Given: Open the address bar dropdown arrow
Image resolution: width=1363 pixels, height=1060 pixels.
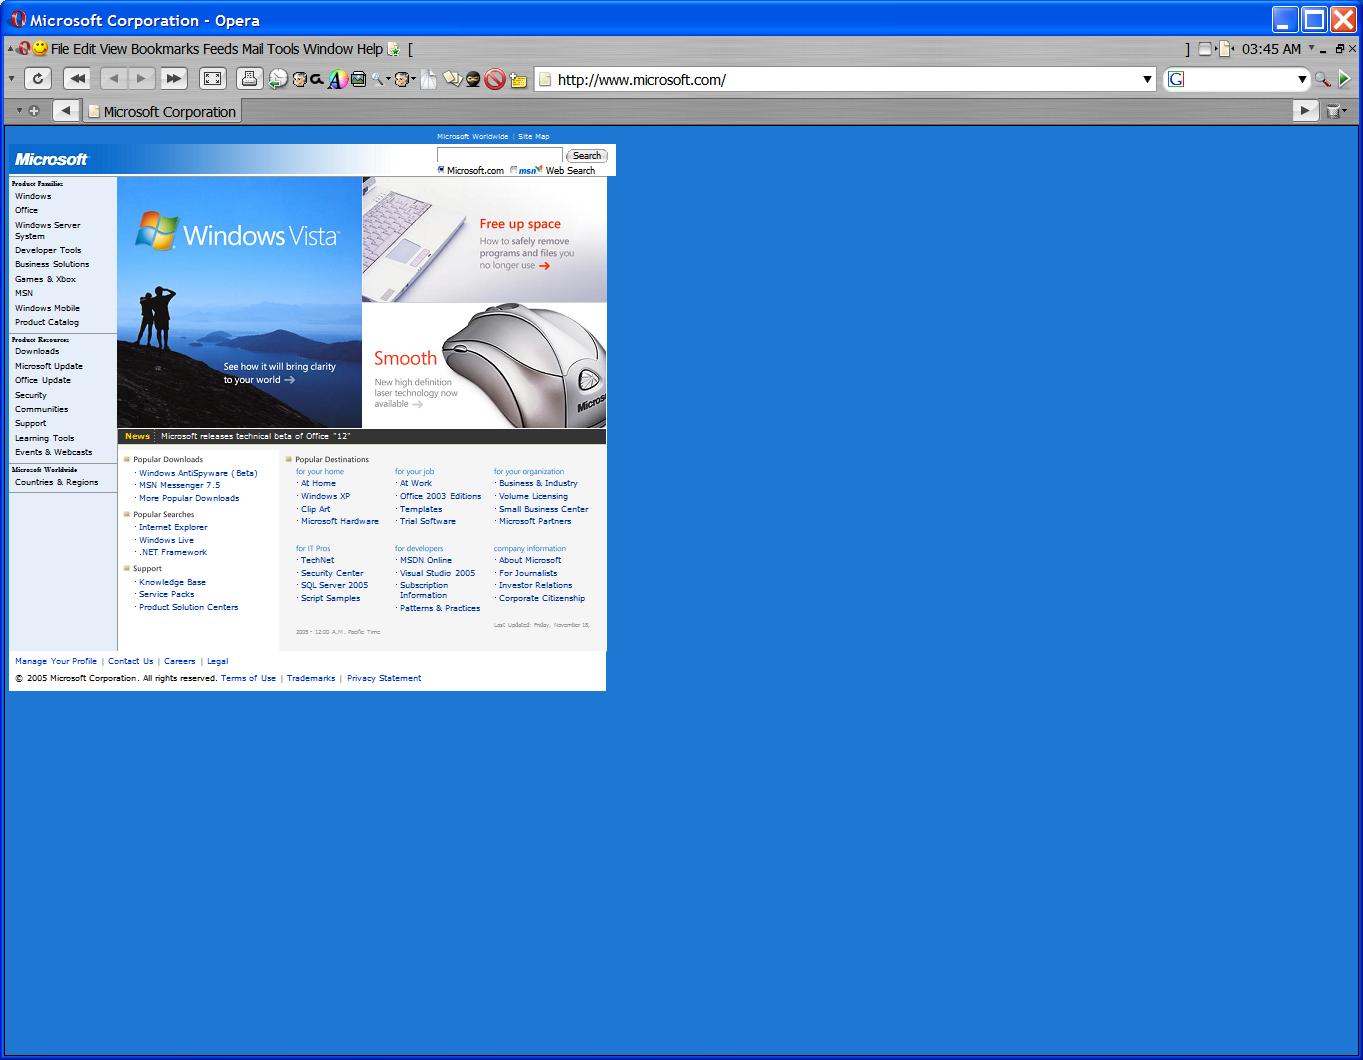Looking at the screenshot, I should (1147, 79).
